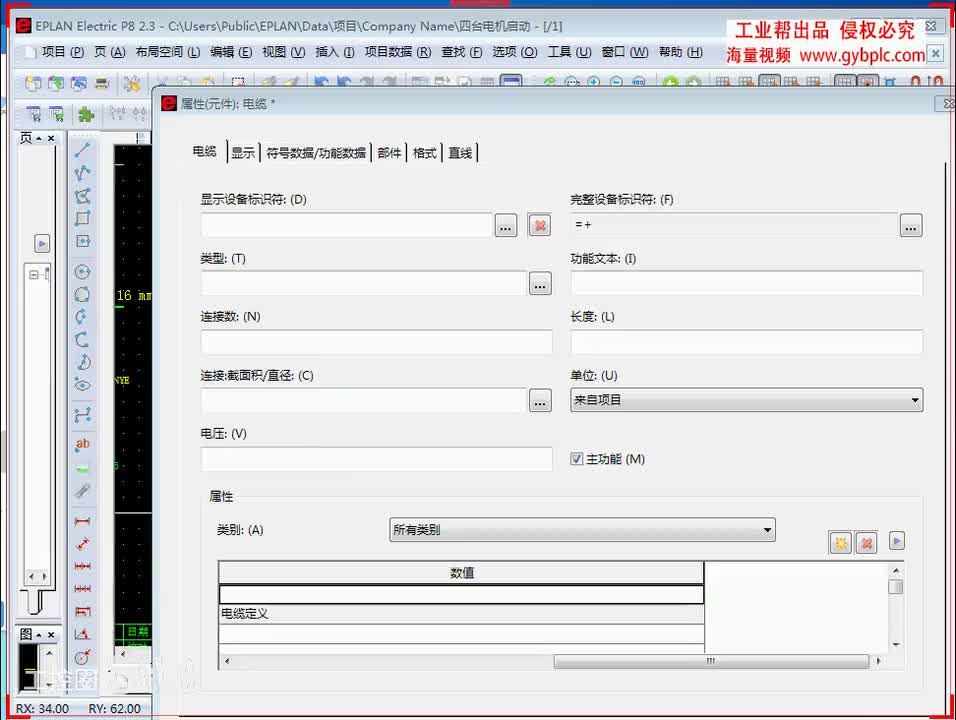Image resolution: width=956 pixels, height=720 pixels.
Task: Switch to the 显示 tab
Action: [243, 152]
